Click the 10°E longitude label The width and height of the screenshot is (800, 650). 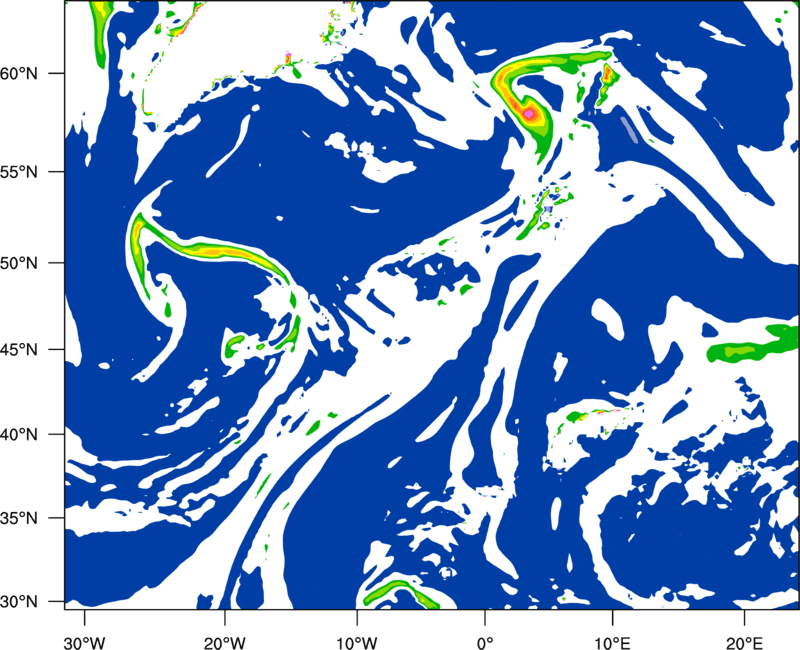[612, 643]
